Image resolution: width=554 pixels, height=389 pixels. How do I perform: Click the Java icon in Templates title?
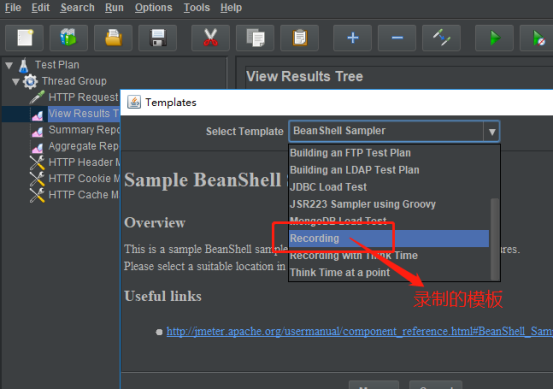[x=134, y=102]
